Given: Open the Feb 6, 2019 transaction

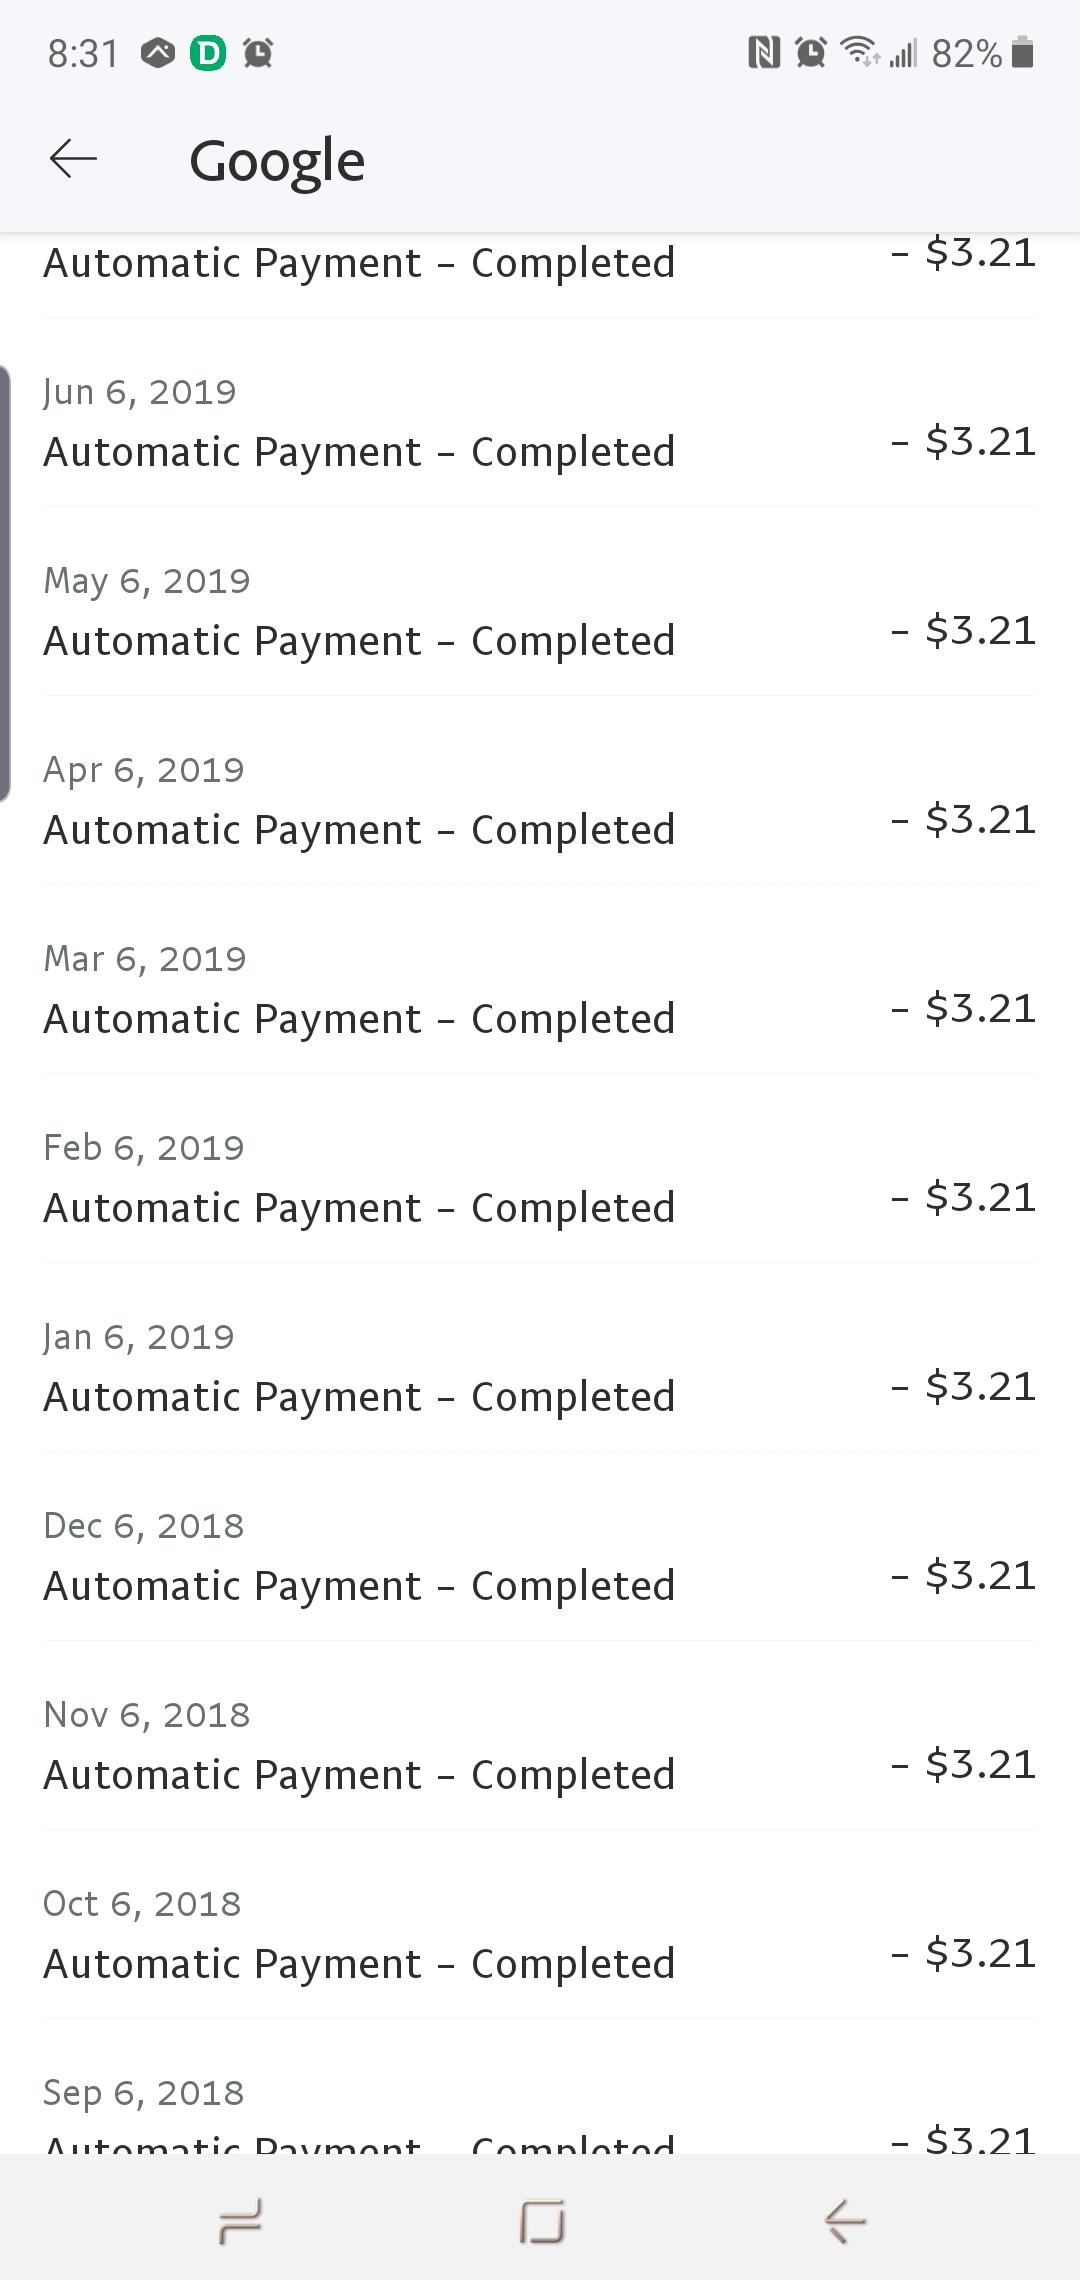Looking at the screenshot, I should point(540,1179).
